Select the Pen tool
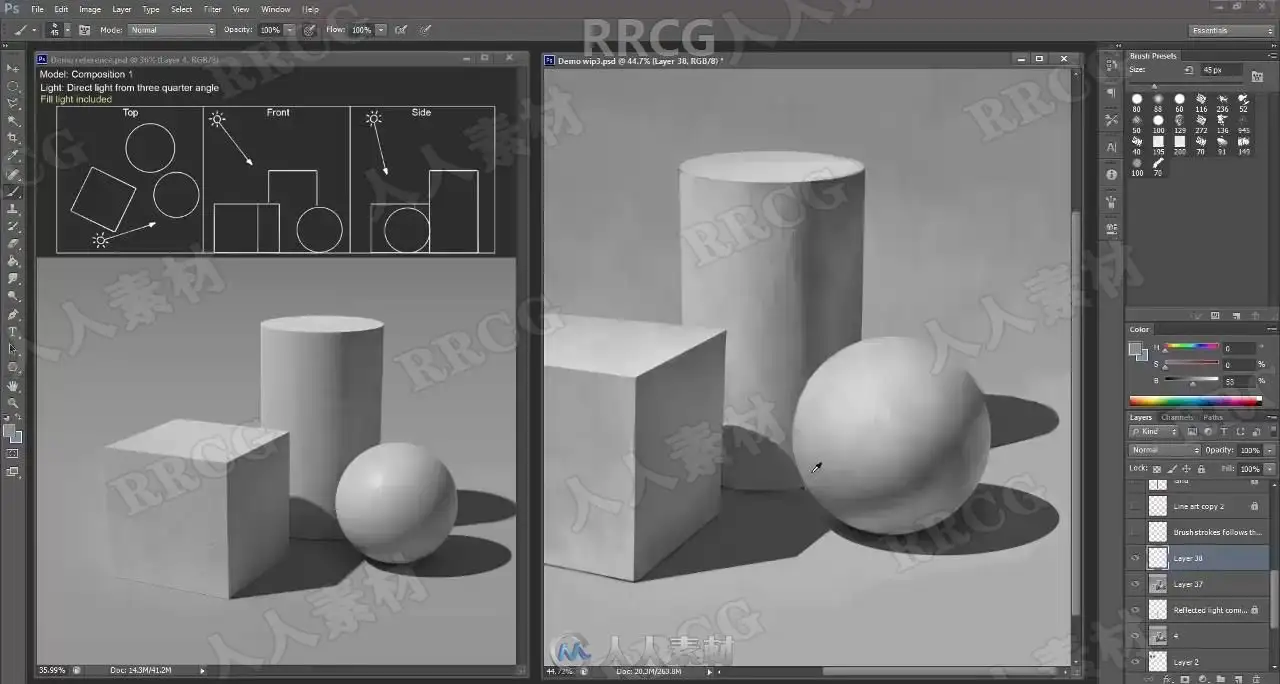This screenshot has width=1280, height=684. (x=13, y=314)
